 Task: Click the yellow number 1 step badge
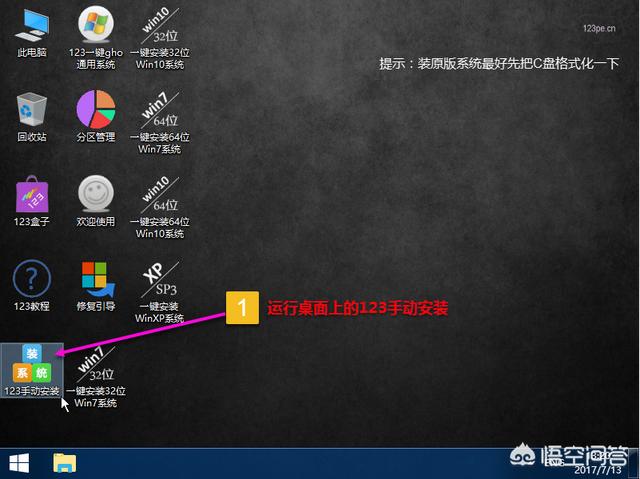tap(240, 309)
